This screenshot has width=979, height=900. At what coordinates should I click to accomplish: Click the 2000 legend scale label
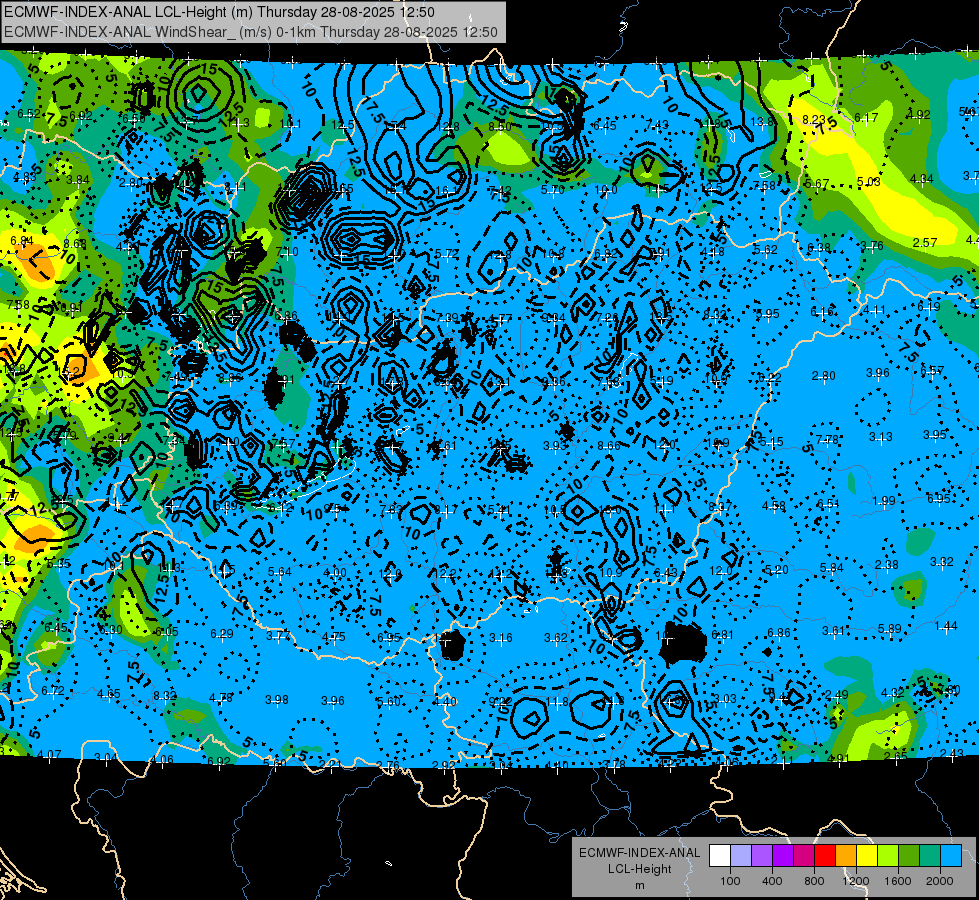point(940,881)
